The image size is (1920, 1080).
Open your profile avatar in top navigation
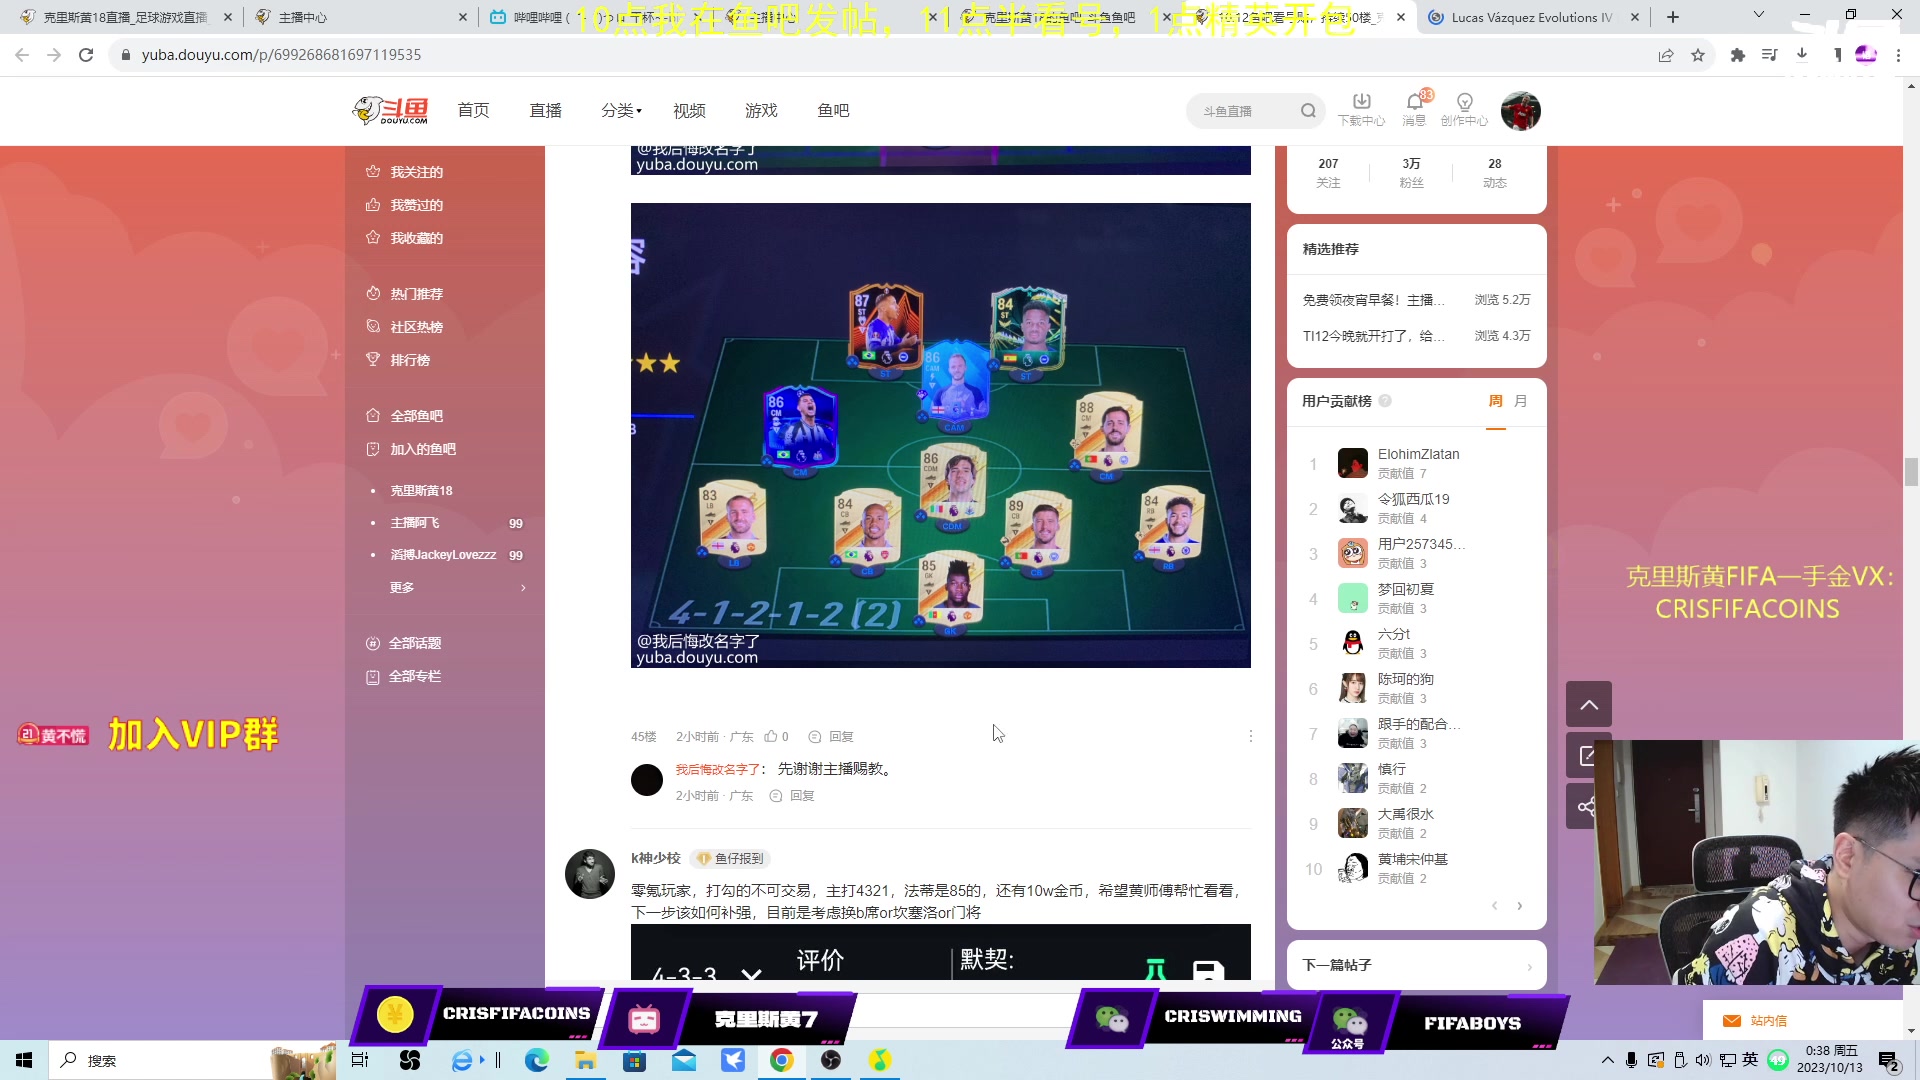click(x=1520, y=110)
